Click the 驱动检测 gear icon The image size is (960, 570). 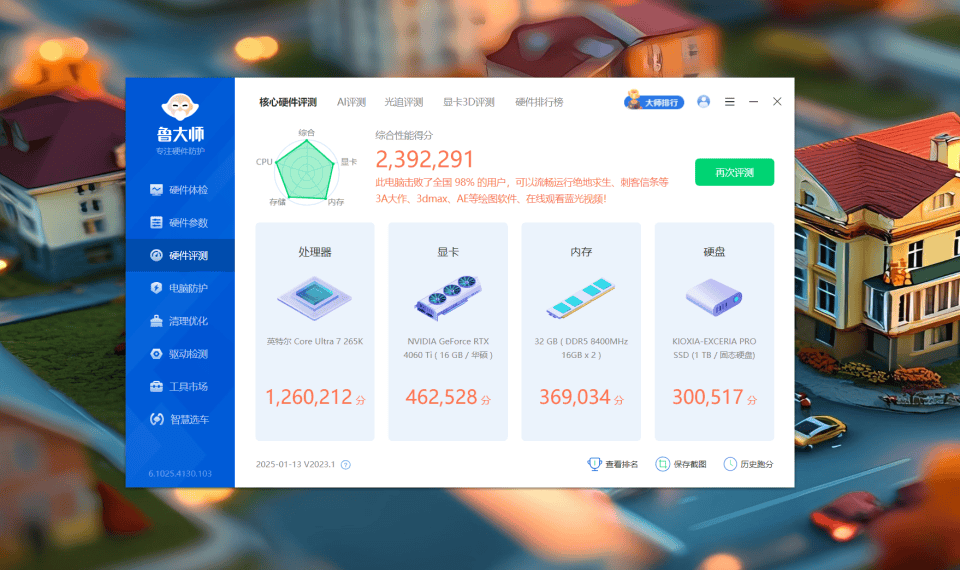tap(156, 354)
